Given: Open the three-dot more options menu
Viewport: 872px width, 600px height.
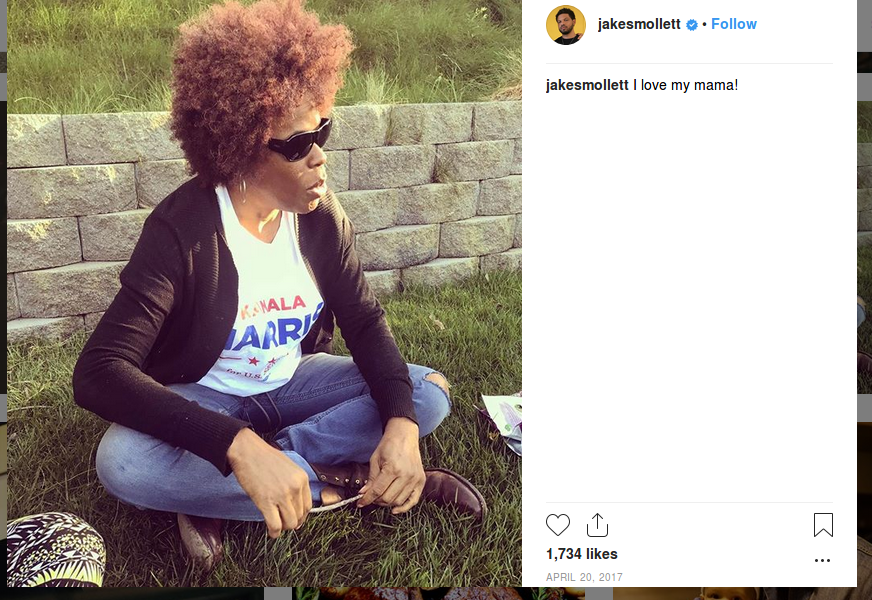Looking at the screenshot, I should point(823,560).
